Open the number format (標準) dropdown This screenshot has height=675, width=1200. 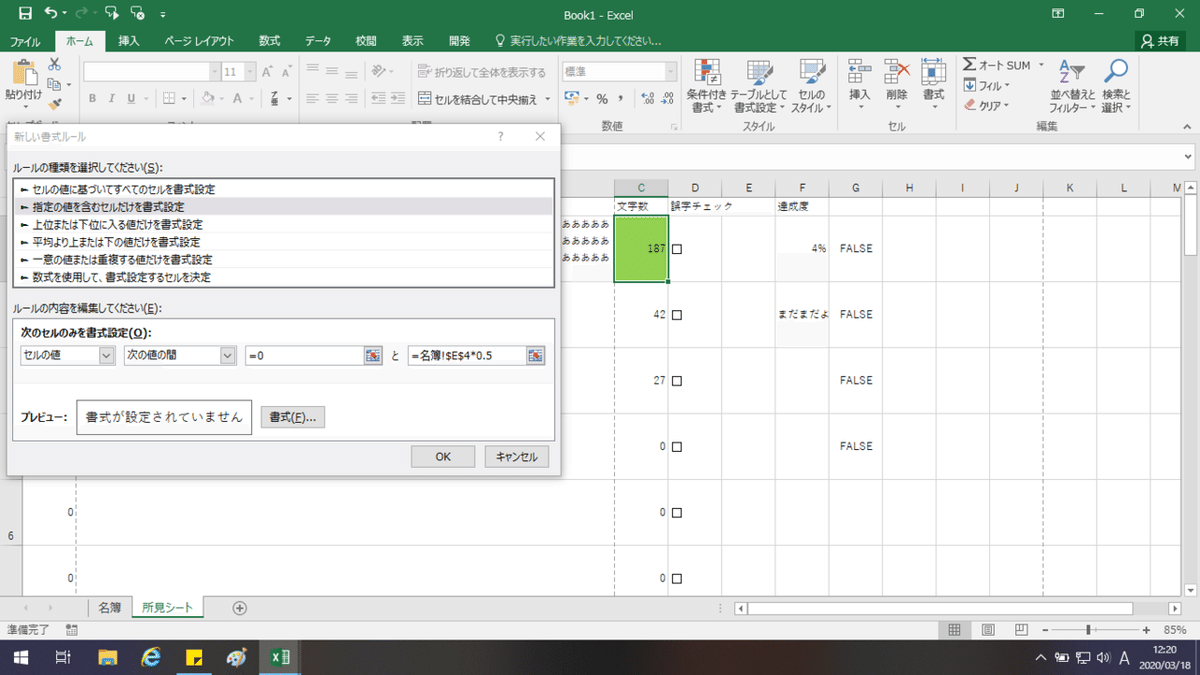(672, 72)
